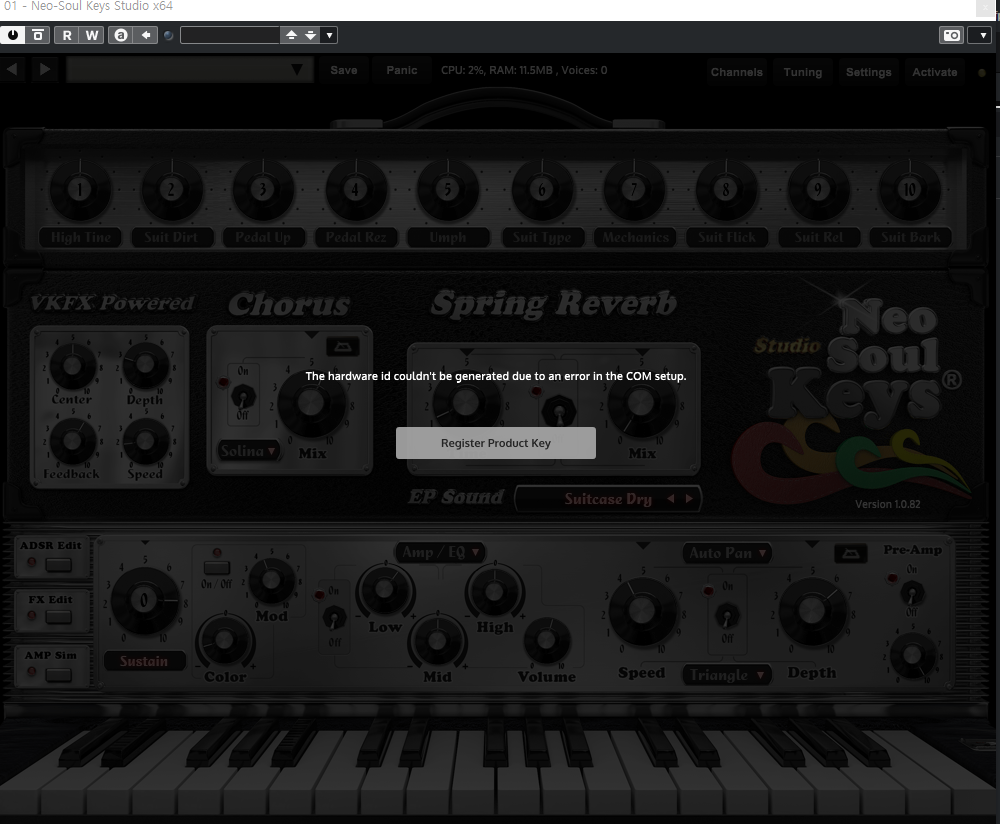Open the host preset dropdown arrow
This screenshot has height=824, width=1000.
pos(329,35)
